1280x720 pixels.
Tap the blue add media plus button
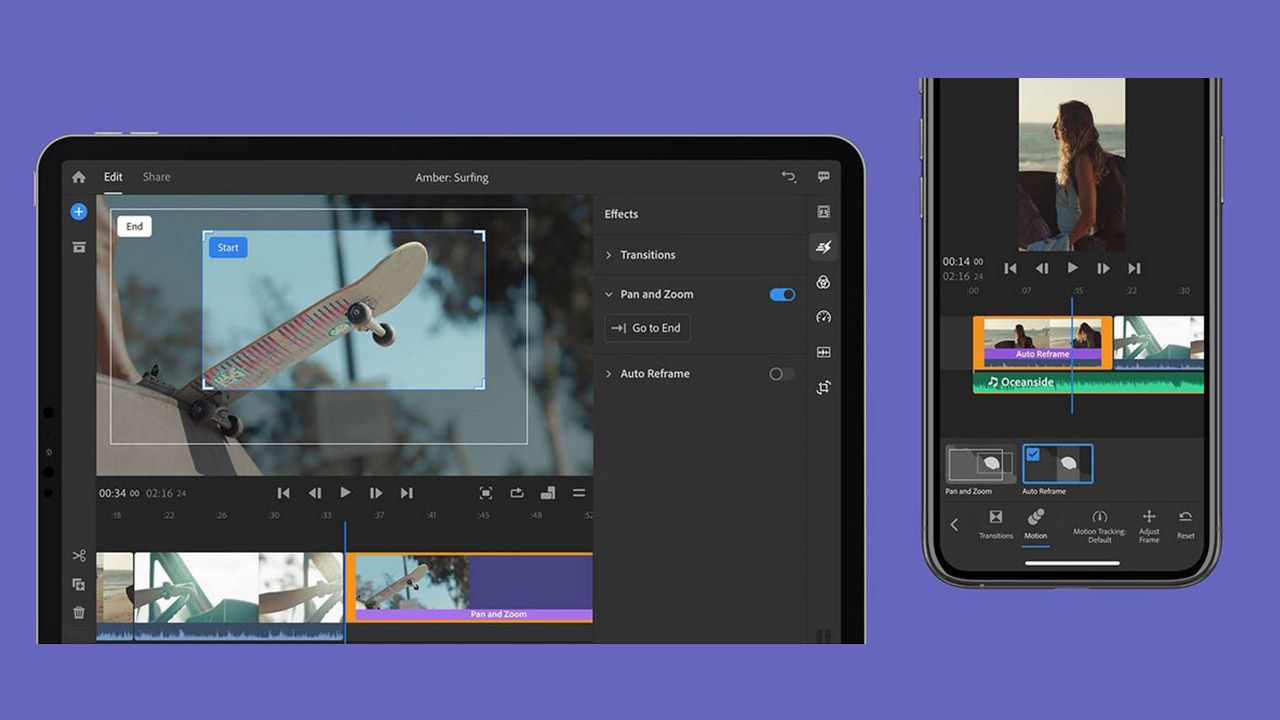(79, 212)
